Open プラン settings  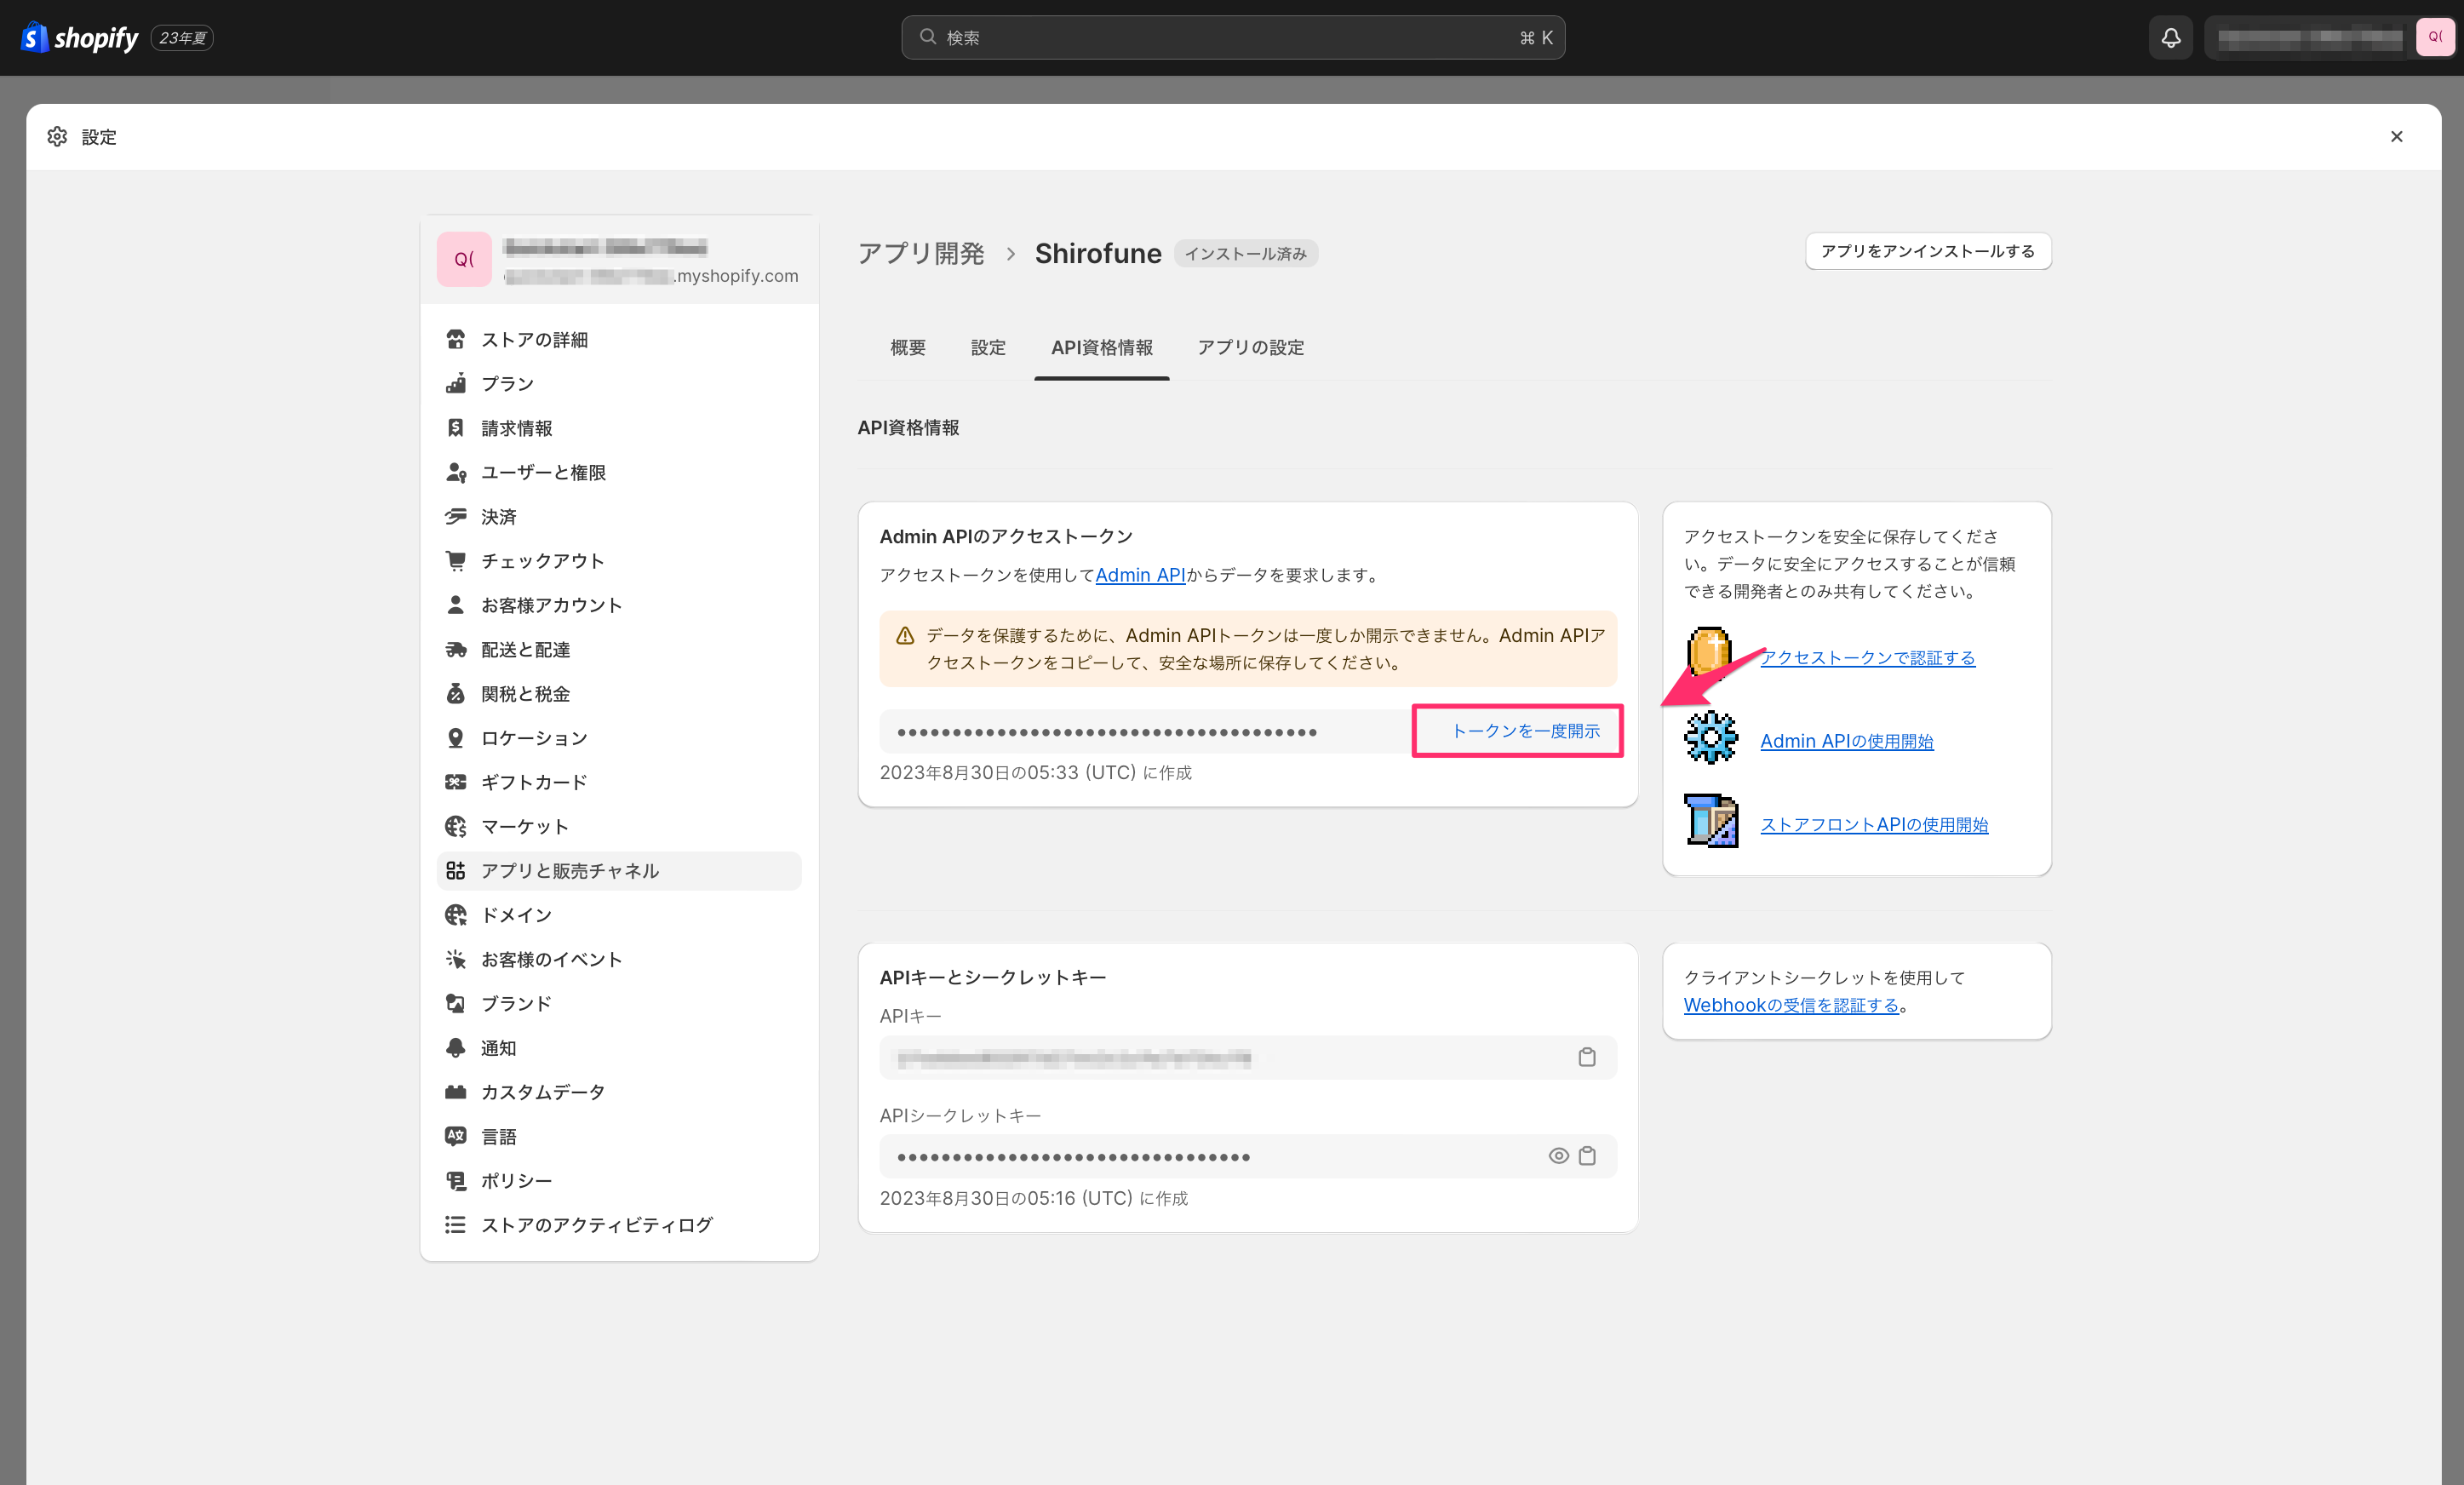coord(619,384)
